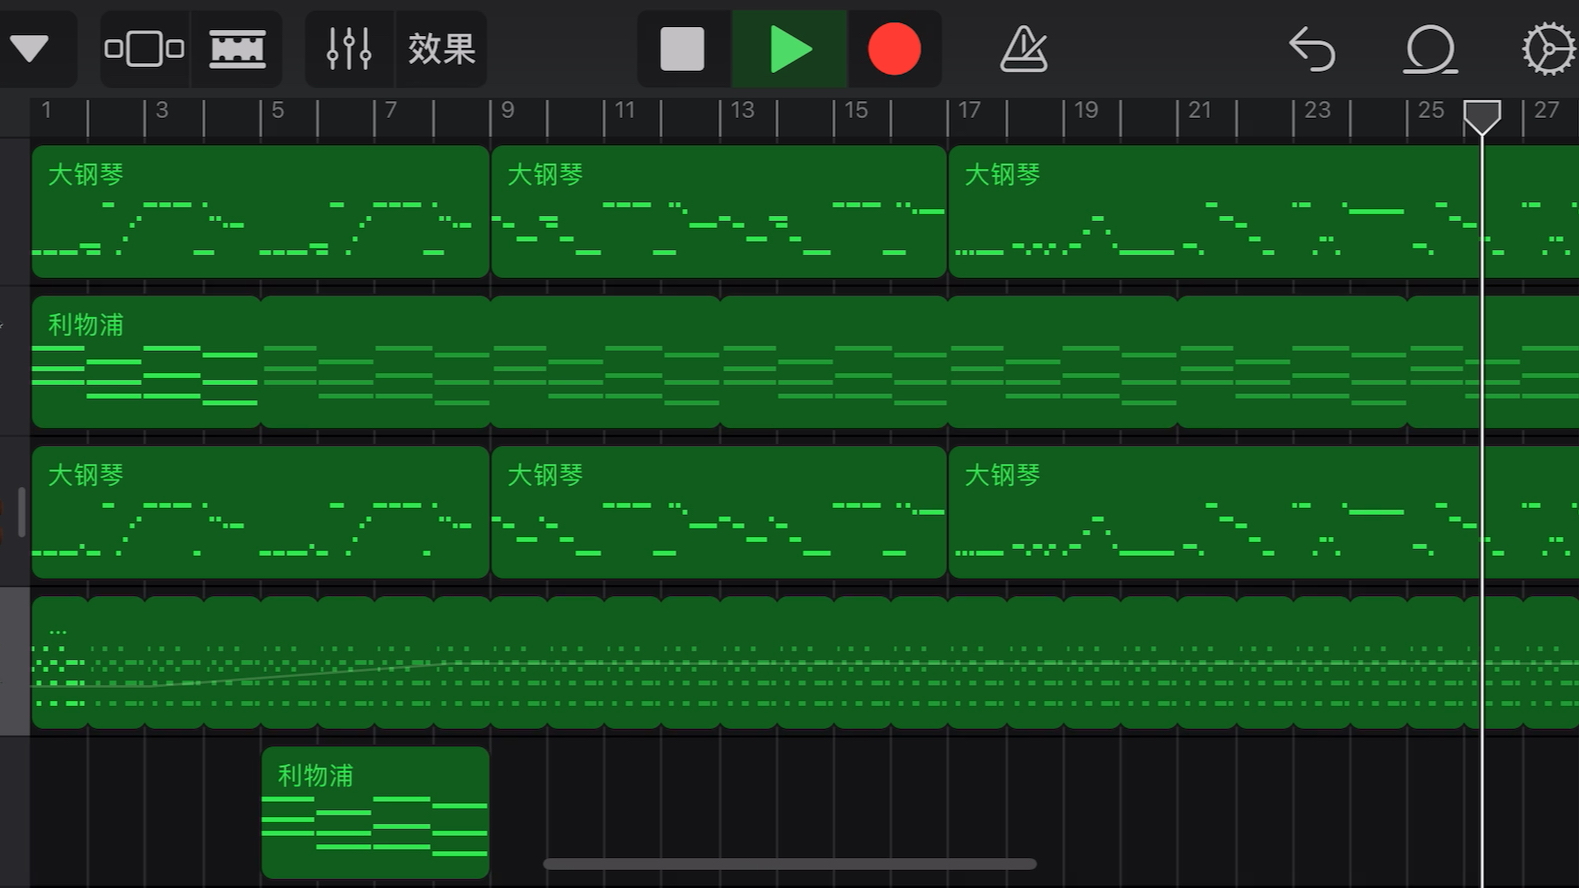This screenshot has height=888, width=1579.
Task: Open the instrument keyboard view icon
Action: [x=237, y=49]
